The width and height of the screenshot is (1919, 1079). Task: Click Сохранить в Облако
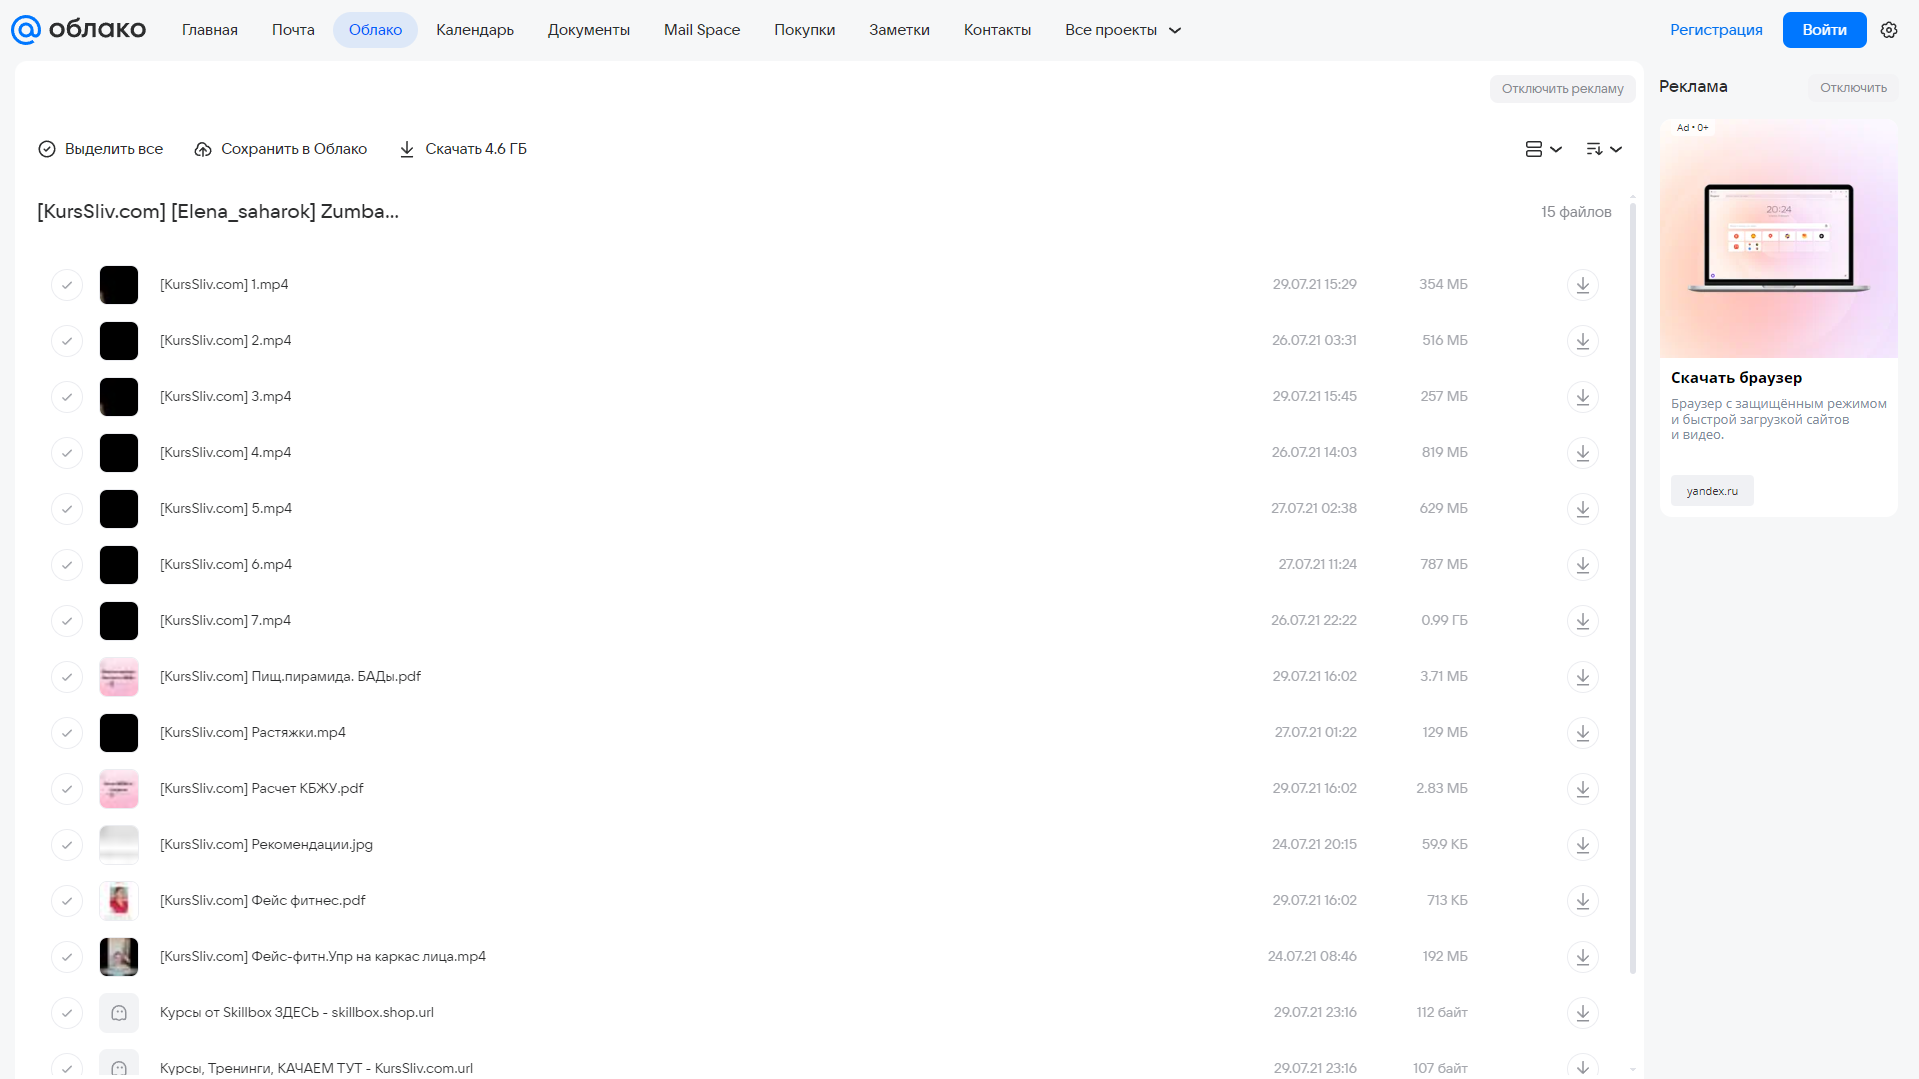coord(281,149)
